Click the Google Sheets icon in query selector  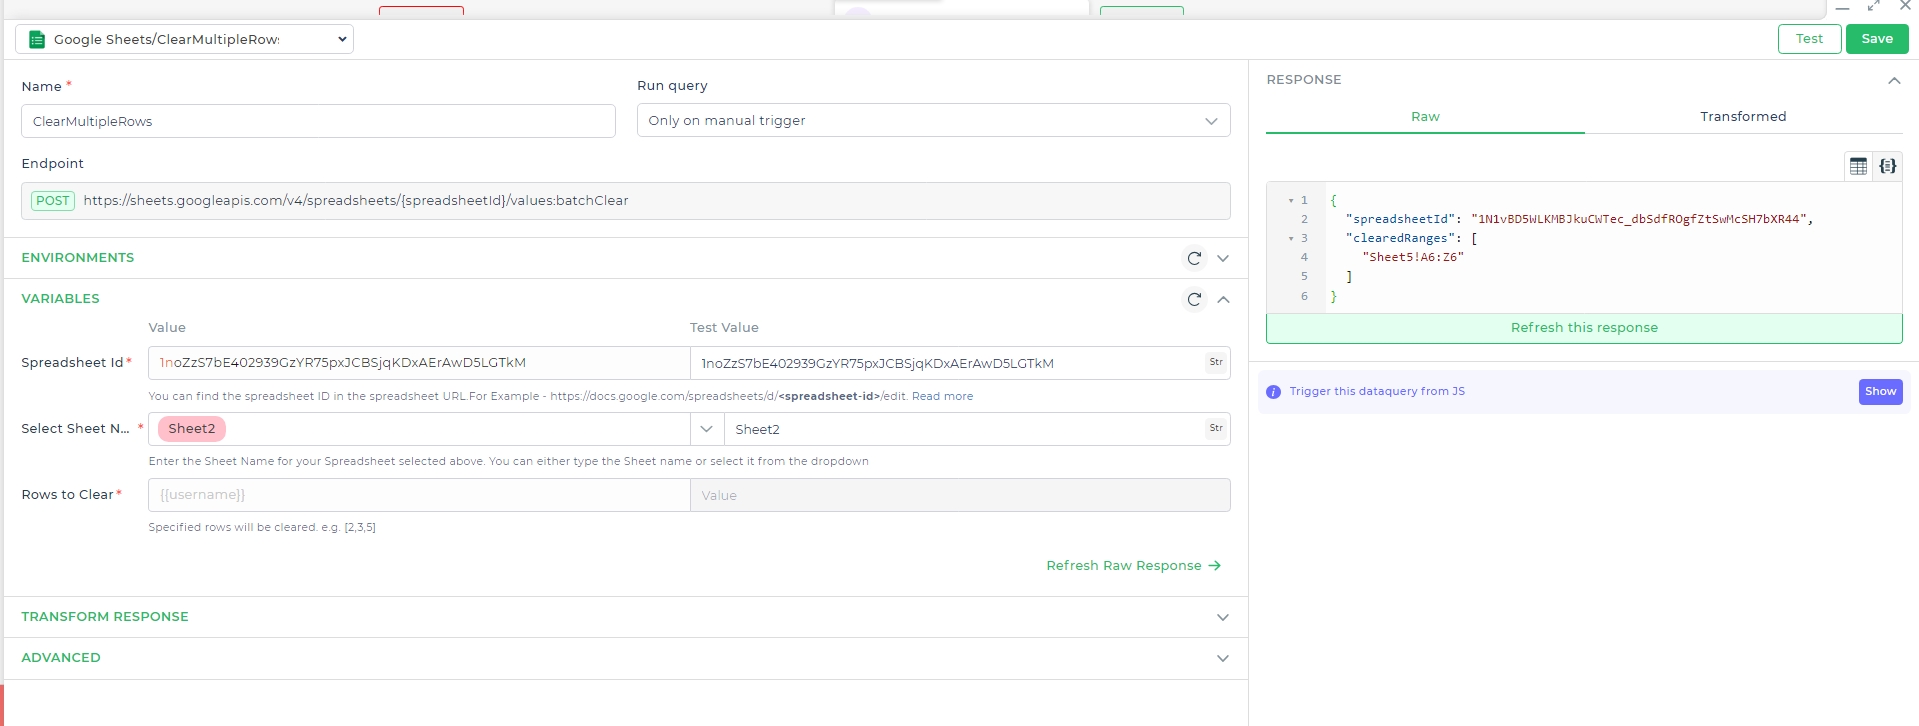pyautogui.click(x=37, y=39)
